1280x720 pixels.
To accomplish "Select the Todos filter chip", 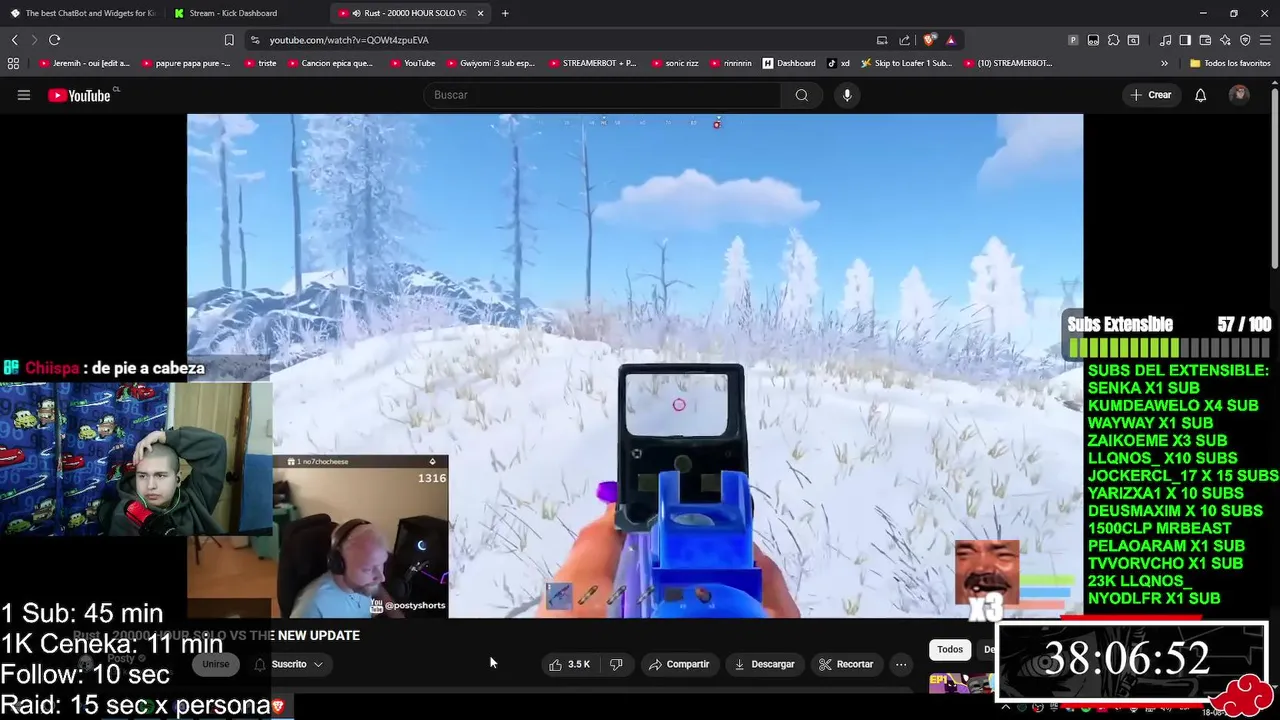I will tap(950, 650).
